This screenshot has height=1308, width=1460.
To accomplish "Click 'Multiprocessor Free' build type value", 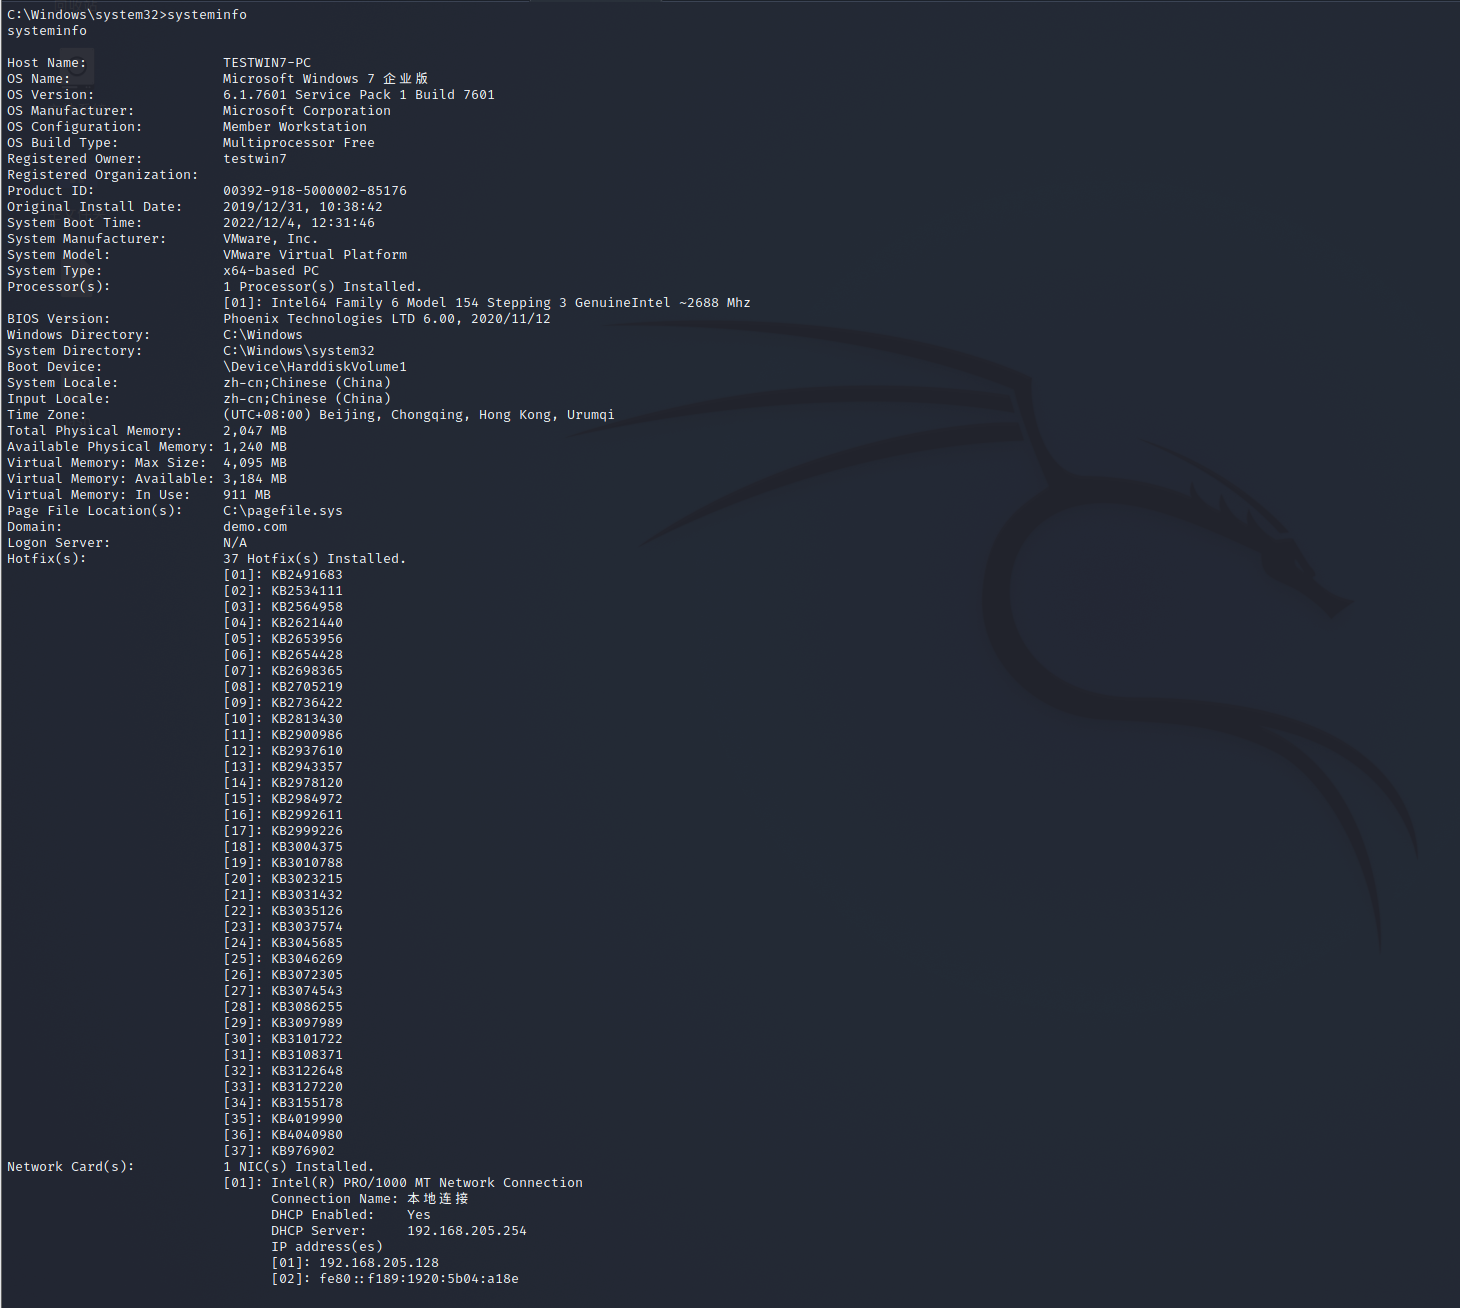I will [299, 143].
